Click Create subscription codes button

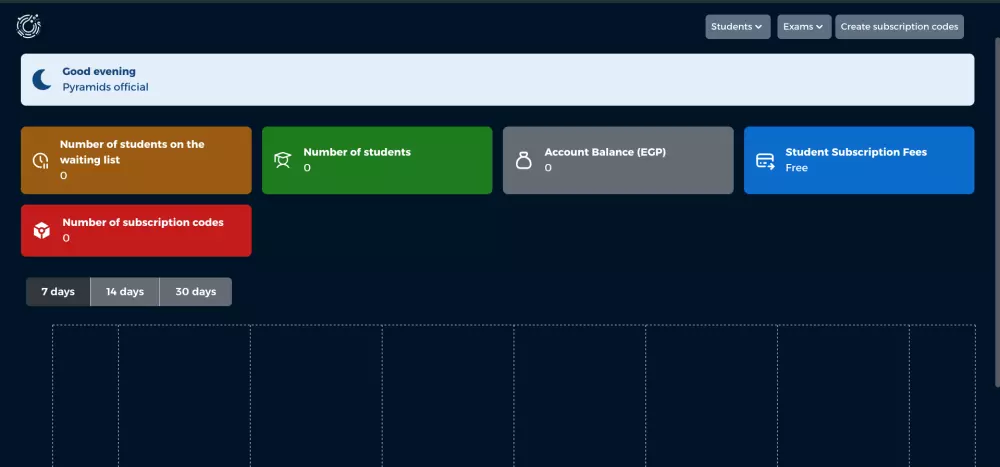[899, 27]
